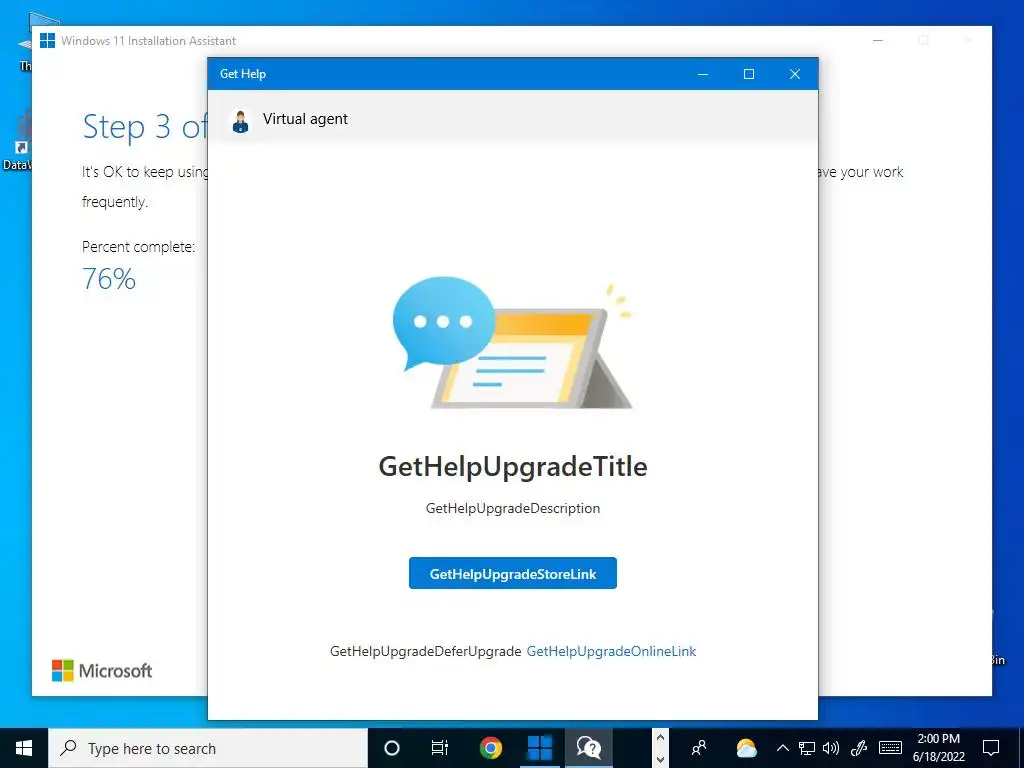The image size is (1024, 768).
Task: Open the GetHelpUpgradeOnlineLink hyperlink
Action: (611, 651)
